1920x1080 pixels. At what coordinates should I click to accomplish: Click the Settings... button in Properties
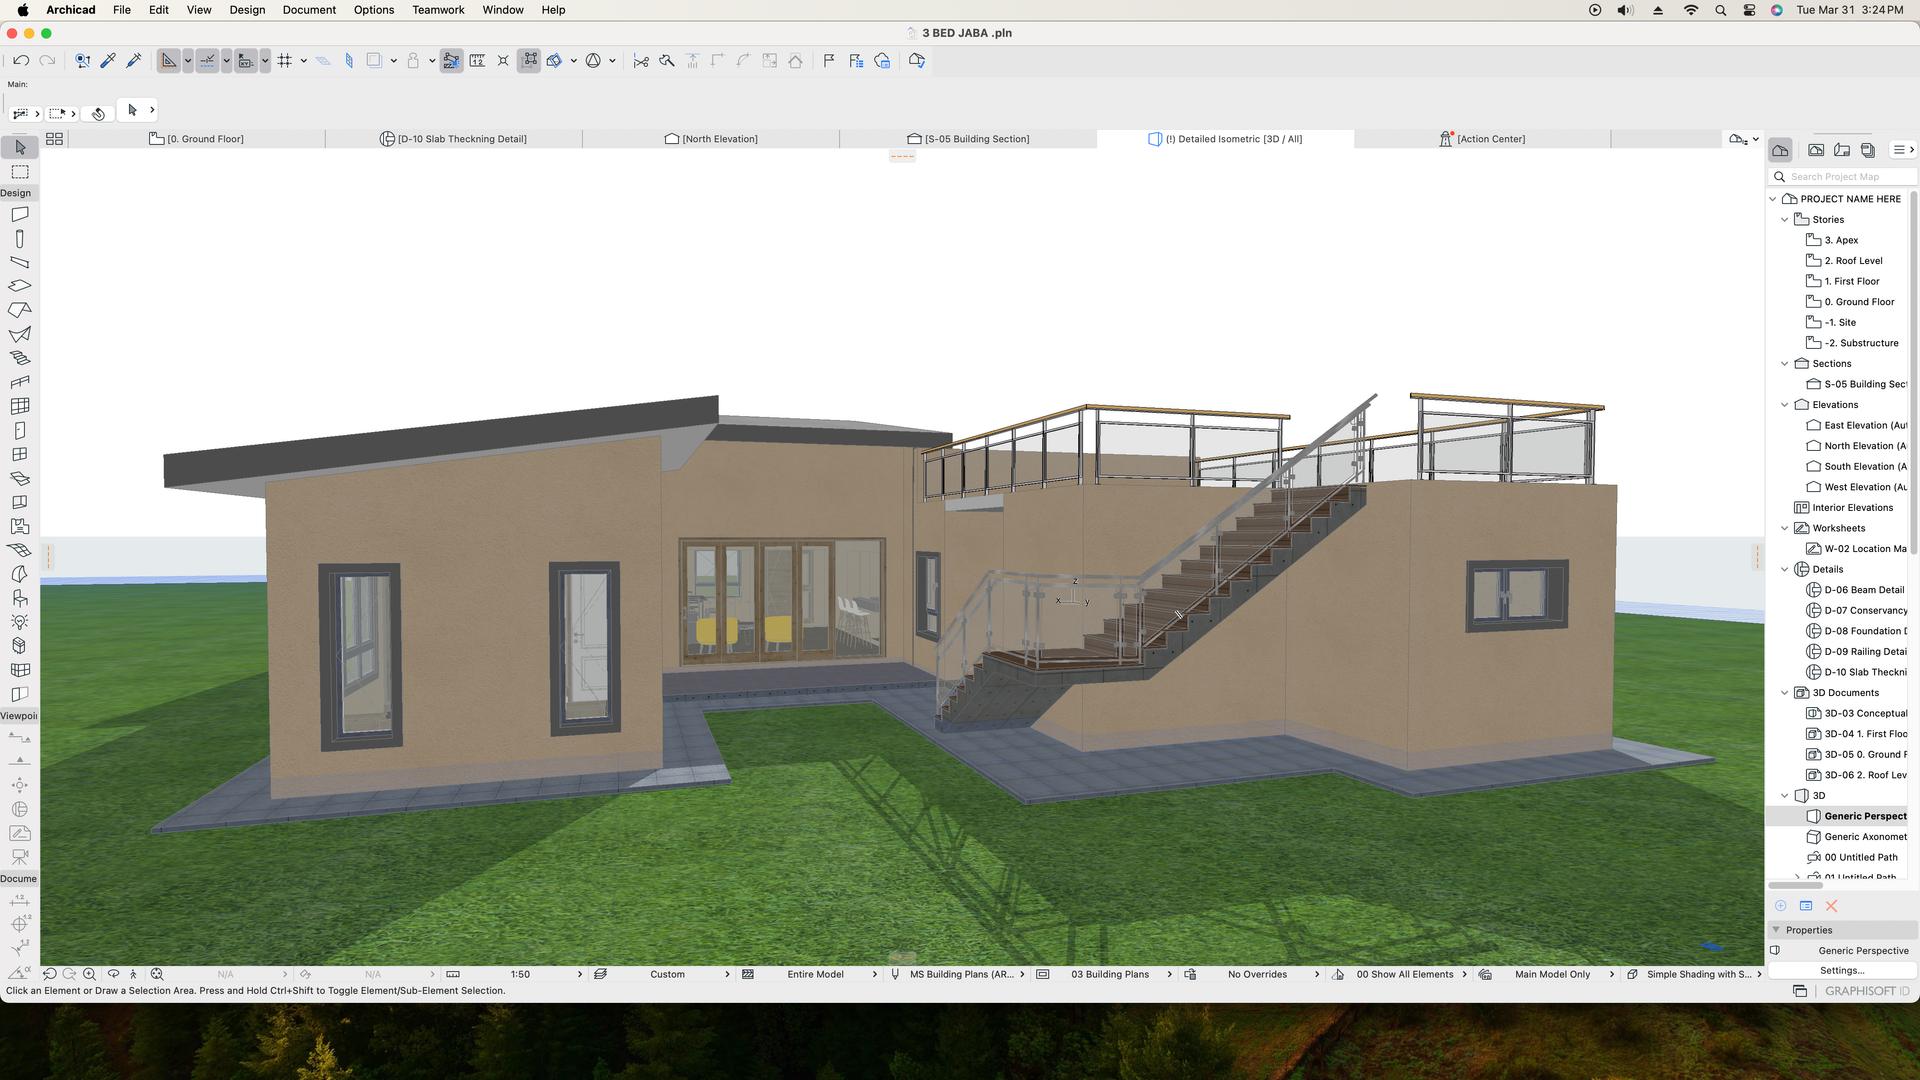[1841, 970]
